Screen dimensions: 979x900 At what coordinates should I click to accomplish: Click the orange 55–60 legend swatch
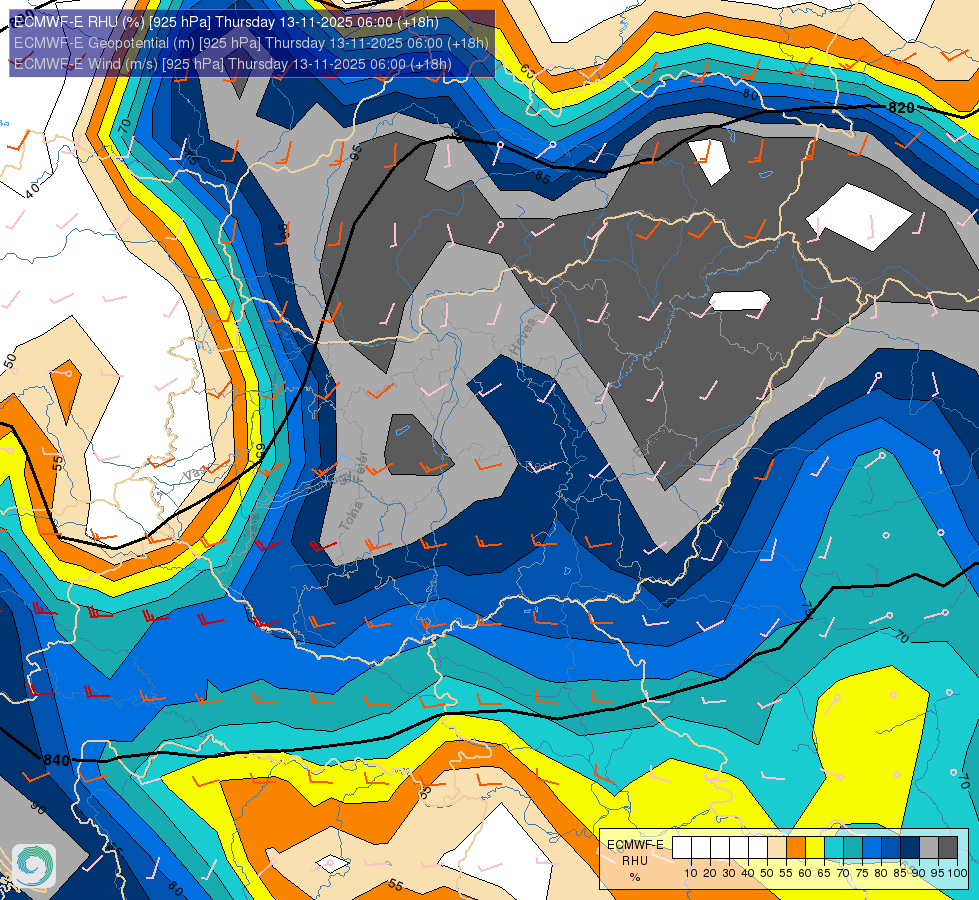[796, 848]
